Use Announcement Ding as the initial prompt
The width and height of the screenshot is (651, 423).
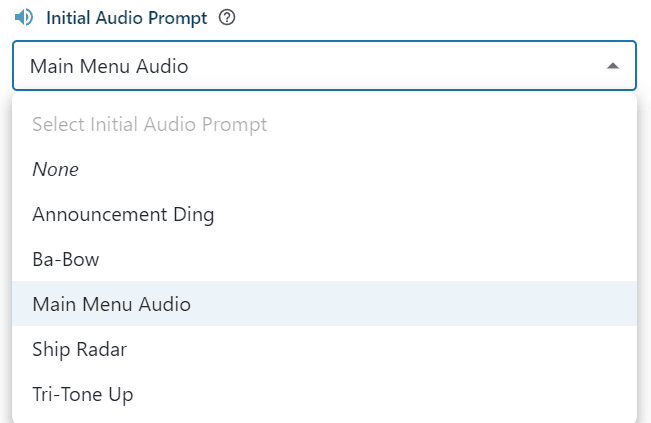(x=123, y=214)
